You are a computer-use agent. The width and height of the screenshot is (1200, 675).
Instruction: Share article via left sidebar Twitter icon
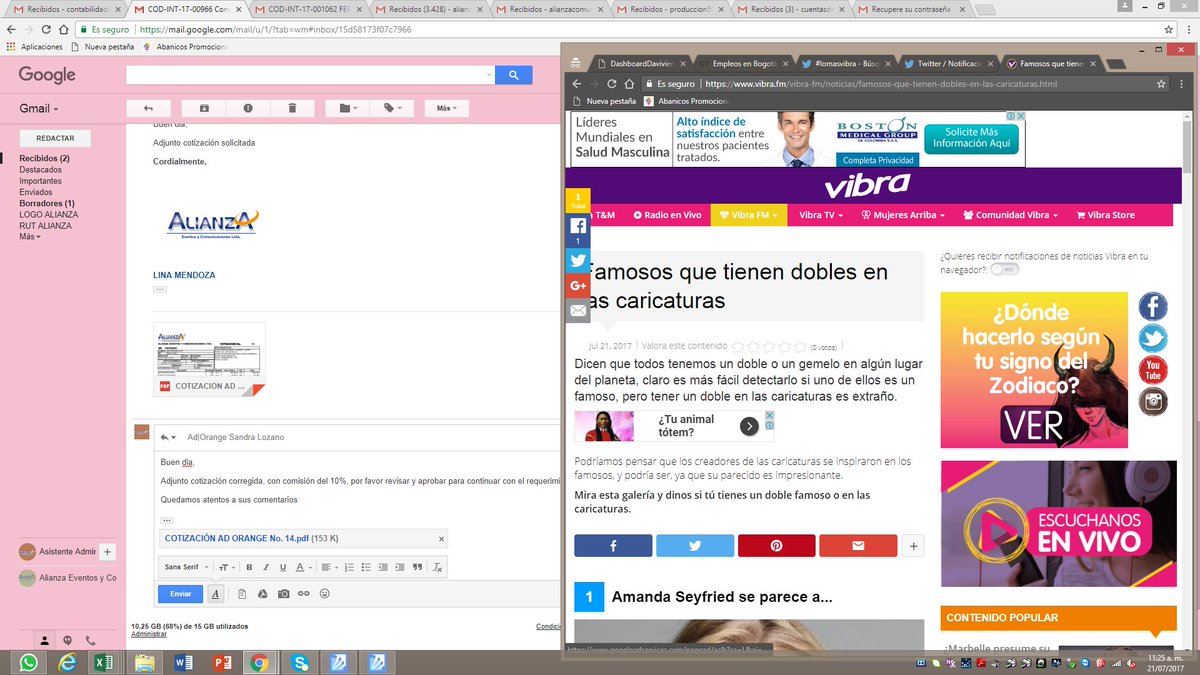coord(578,260)
